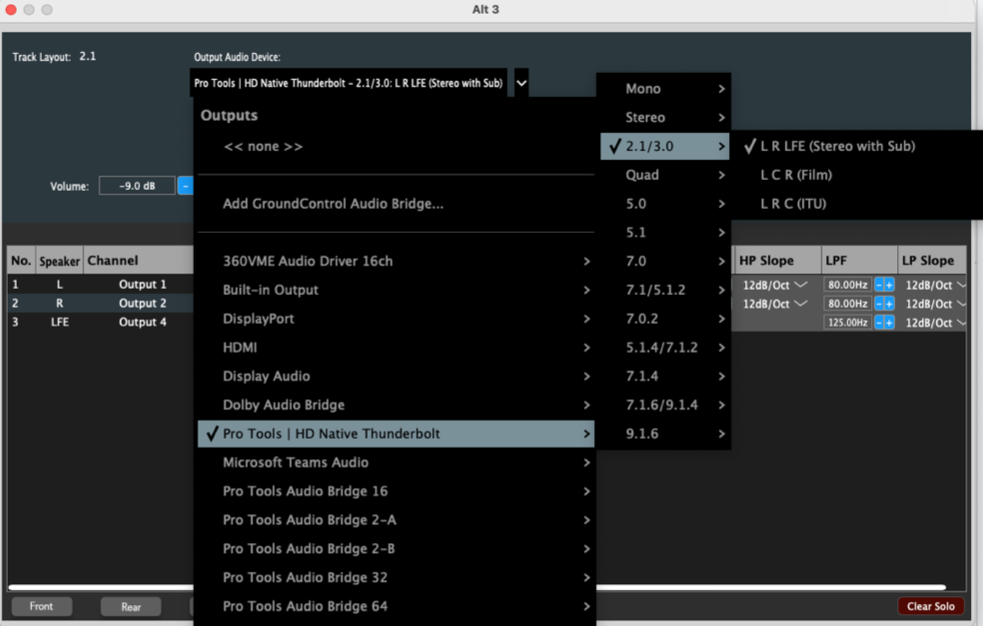Select speaker row 2 Output 2
983x627 pixels.
pyautogui.click(x=100, y=303)
